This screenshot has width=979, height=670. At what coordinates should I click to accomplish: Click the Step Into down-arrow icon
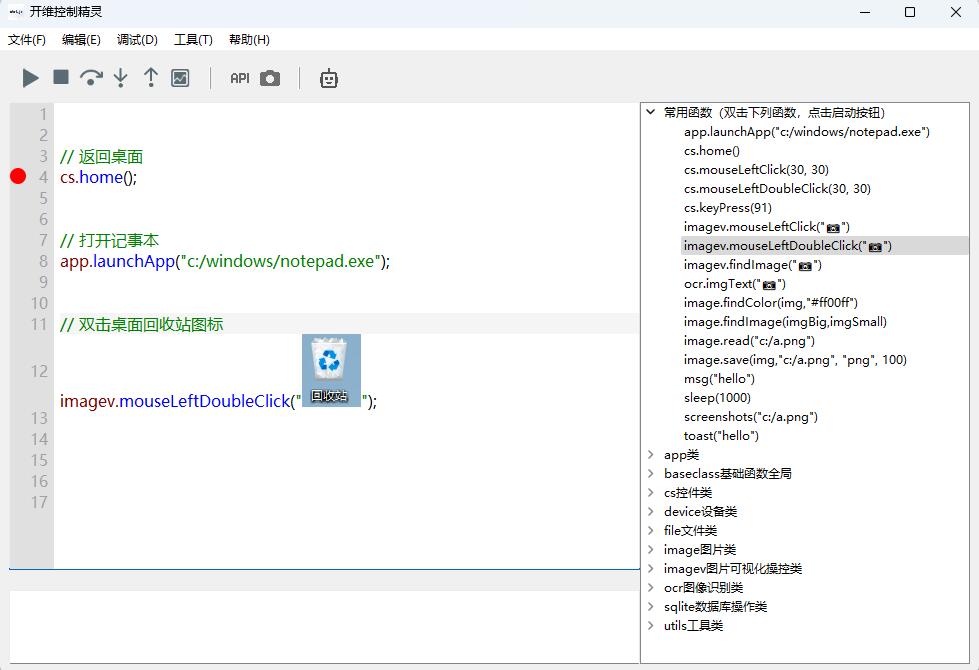(121, 78)
